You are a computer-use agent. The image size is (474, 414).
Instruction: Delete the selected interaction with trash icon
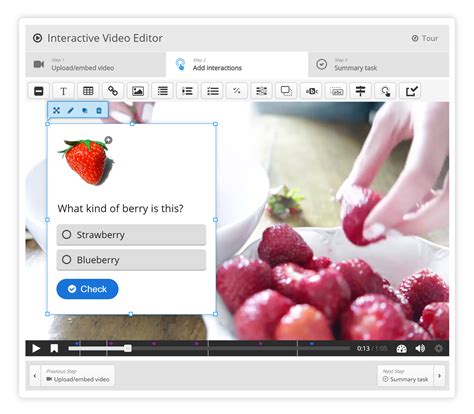click(x=99, y=110)
